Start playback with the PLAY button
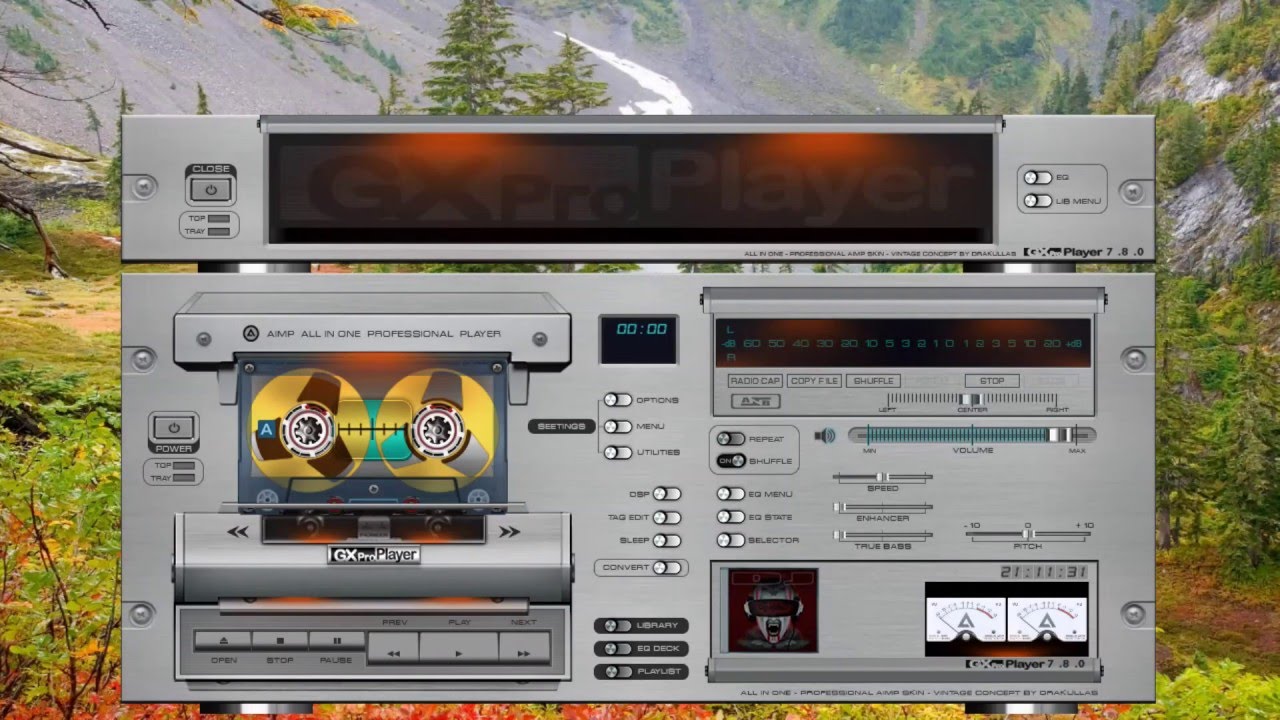 [459, 648]
